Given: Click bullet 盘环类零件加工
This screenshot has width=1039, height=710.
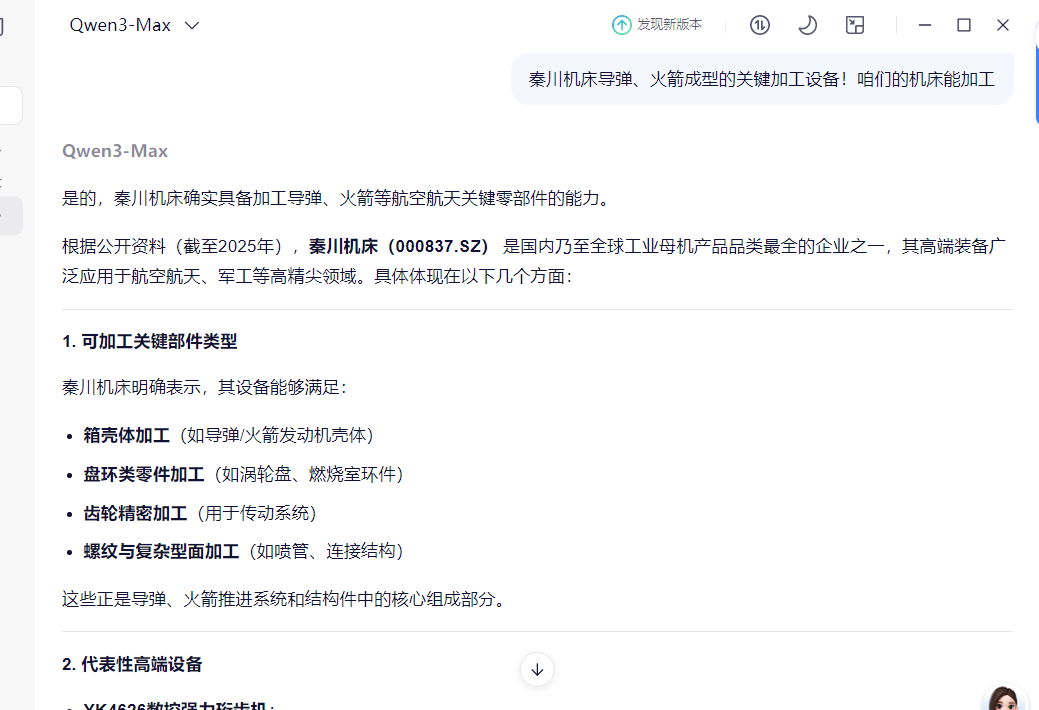Looking at the screenshot, I should pos(144,474).
